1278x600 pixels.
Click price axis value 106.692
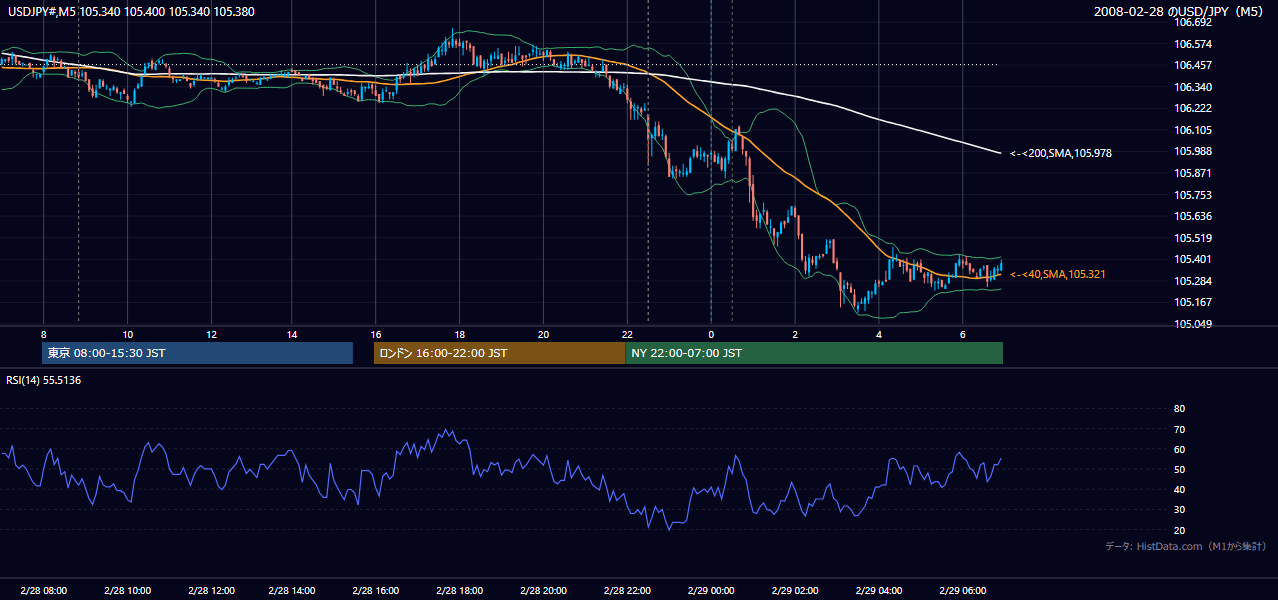1194,22
